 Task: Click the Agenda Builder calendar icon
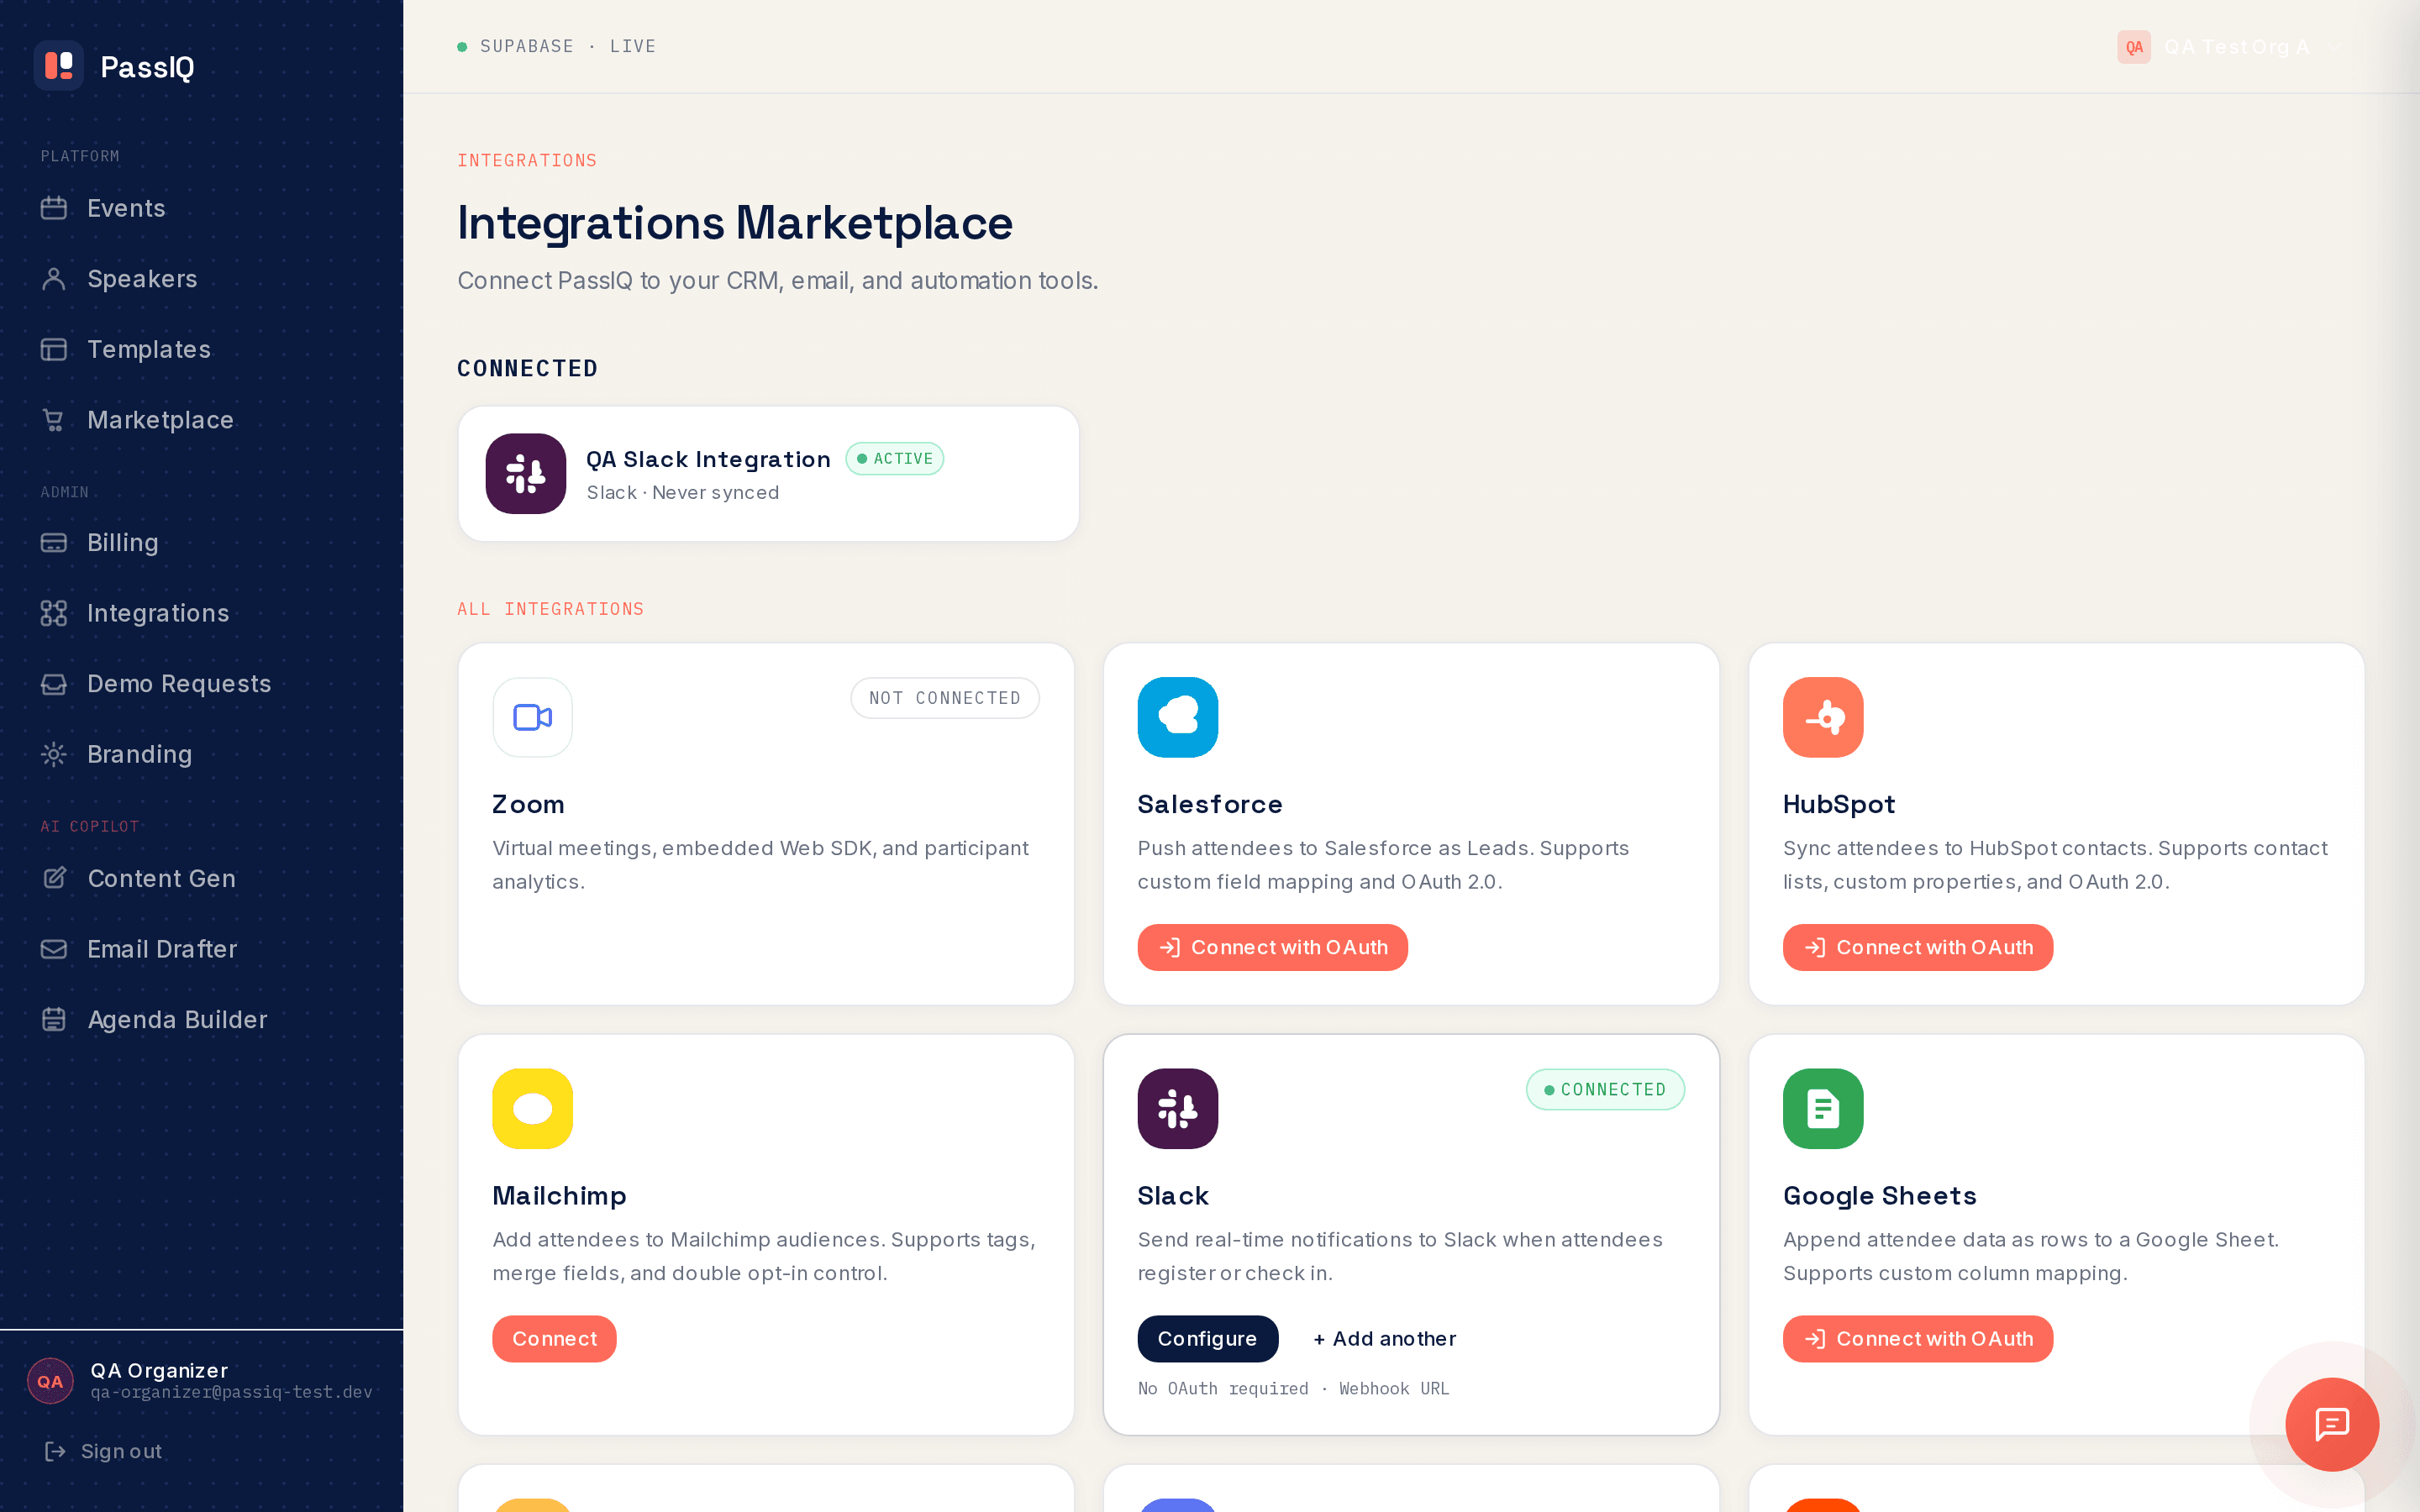pos(54,1020)
